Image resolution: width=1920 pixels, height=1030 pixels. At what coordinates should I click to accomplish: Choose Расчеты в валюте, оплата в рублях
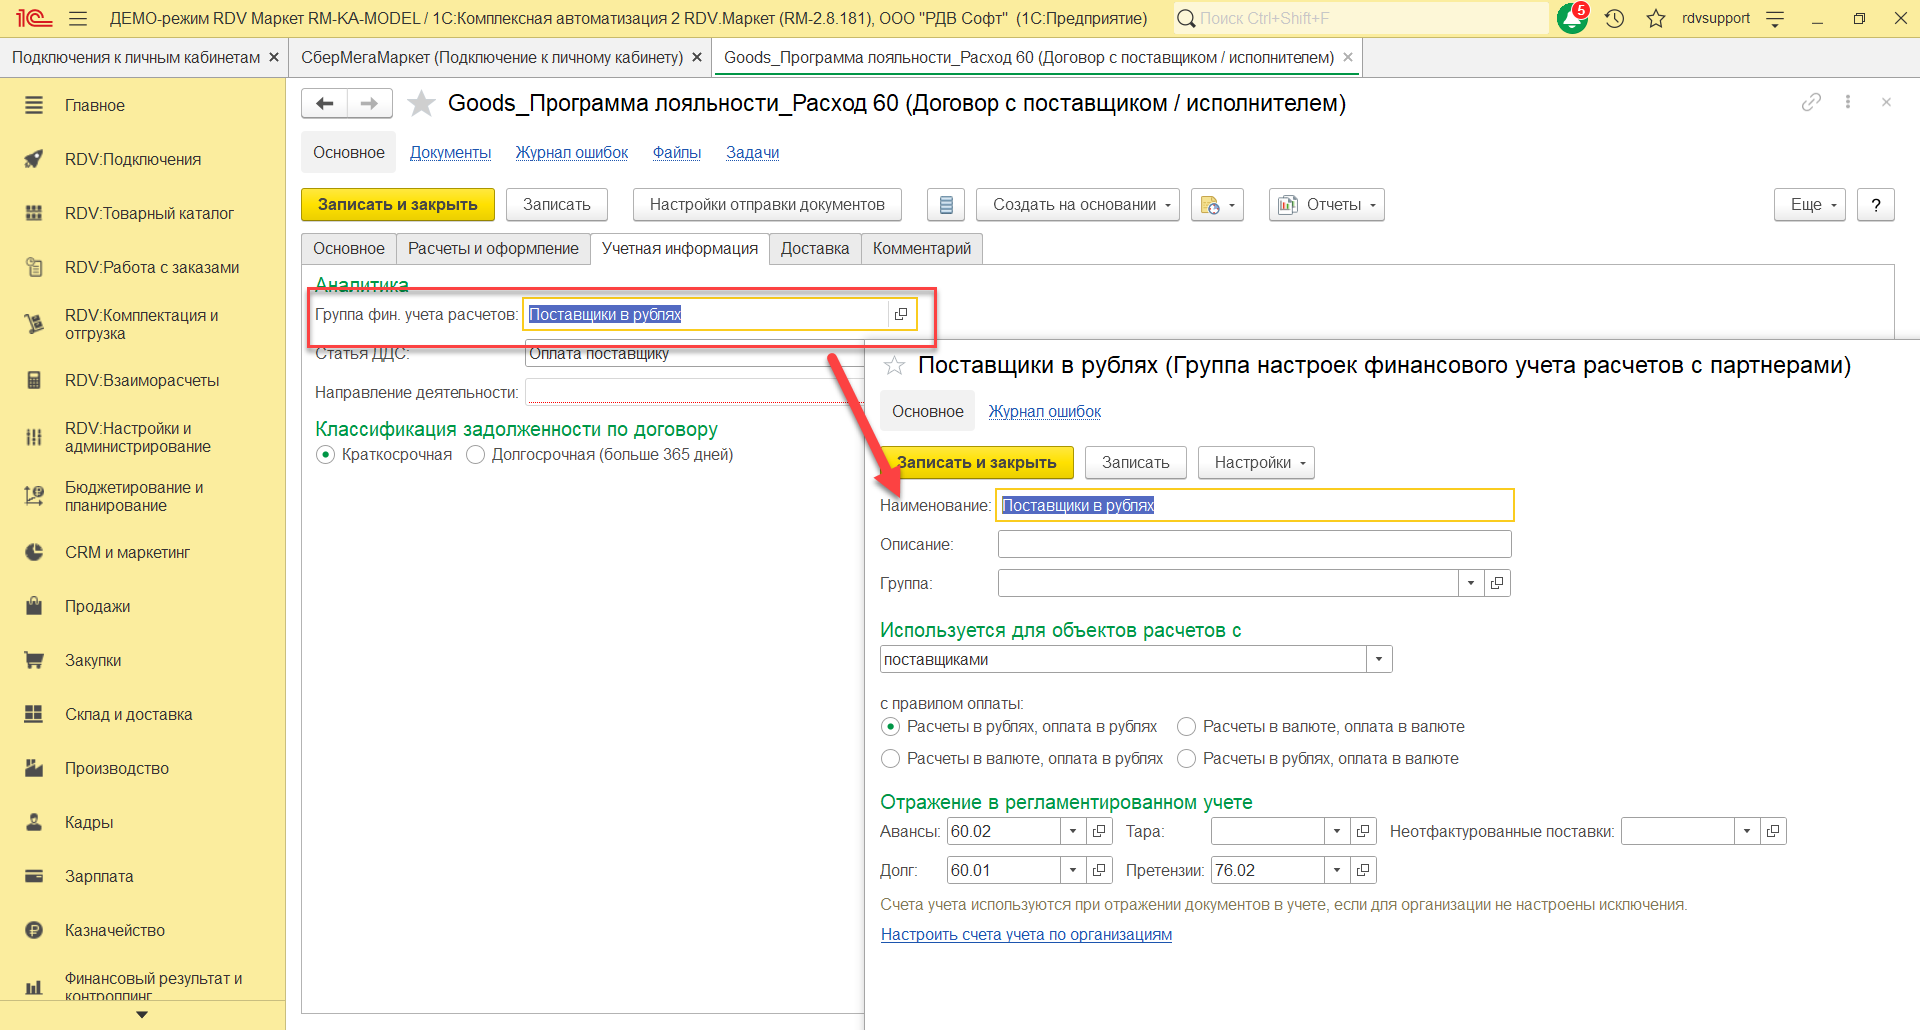click(x=891, y=759)
